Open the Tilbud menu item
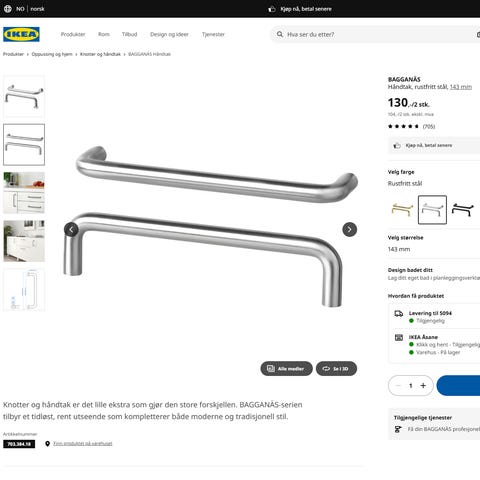Image resolution: width=480 pixels, height=480 pixels. (x=129, y=34)
